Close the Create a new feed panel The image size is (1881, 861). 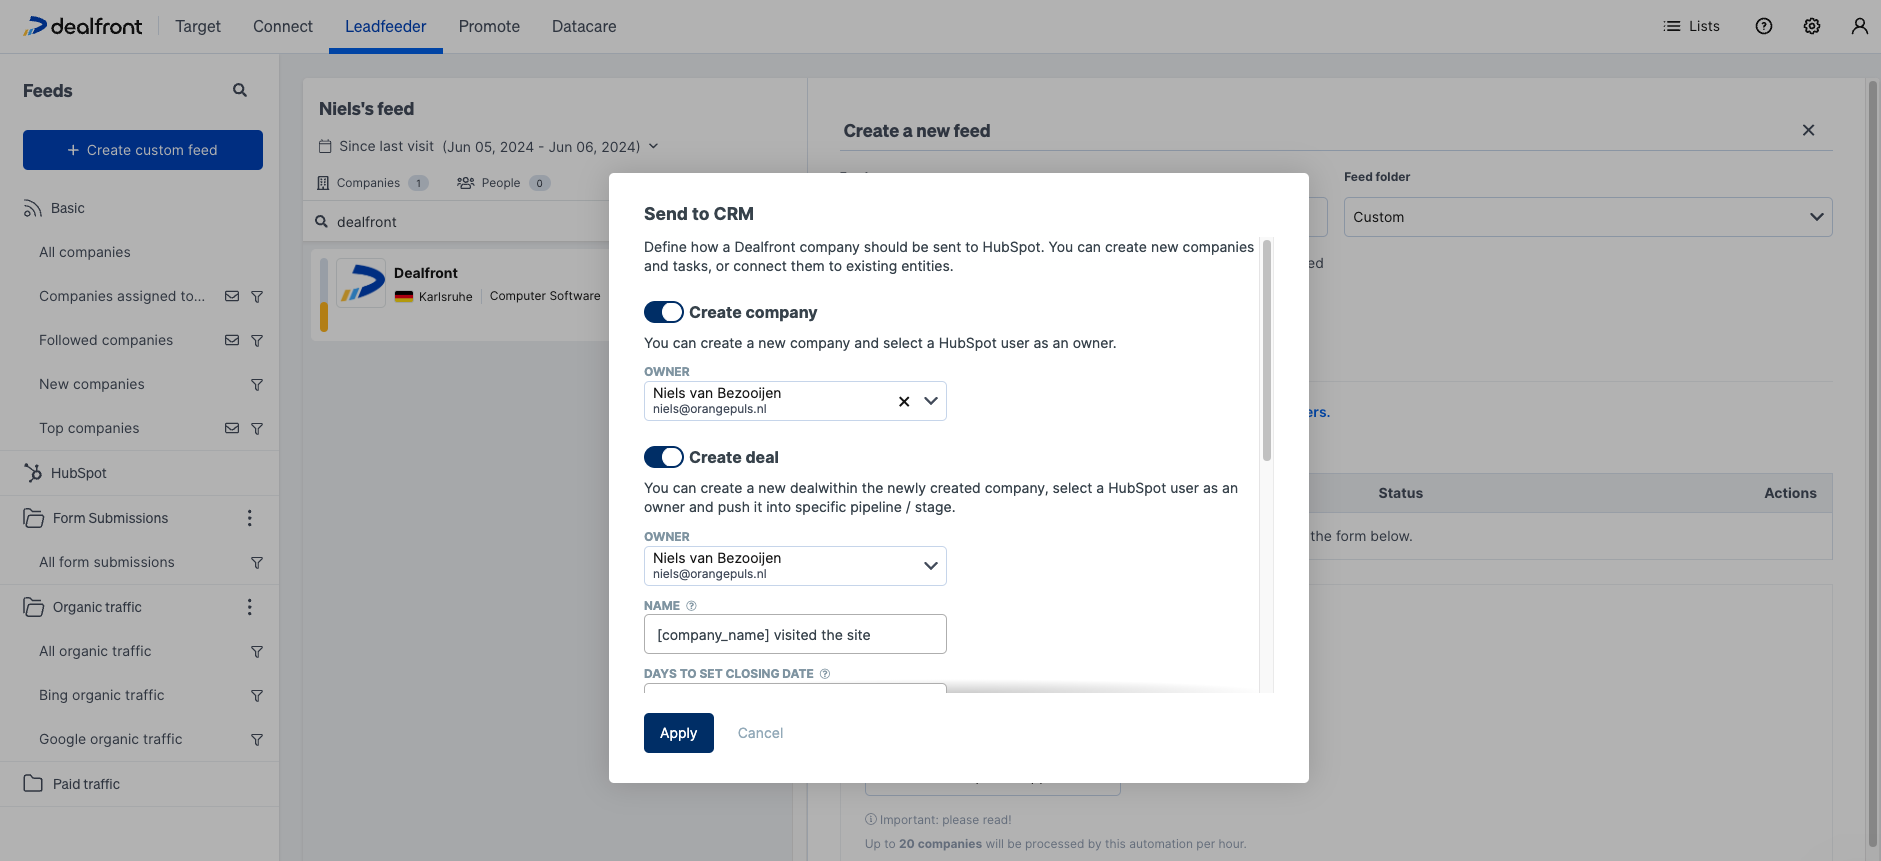(1808, 130)
